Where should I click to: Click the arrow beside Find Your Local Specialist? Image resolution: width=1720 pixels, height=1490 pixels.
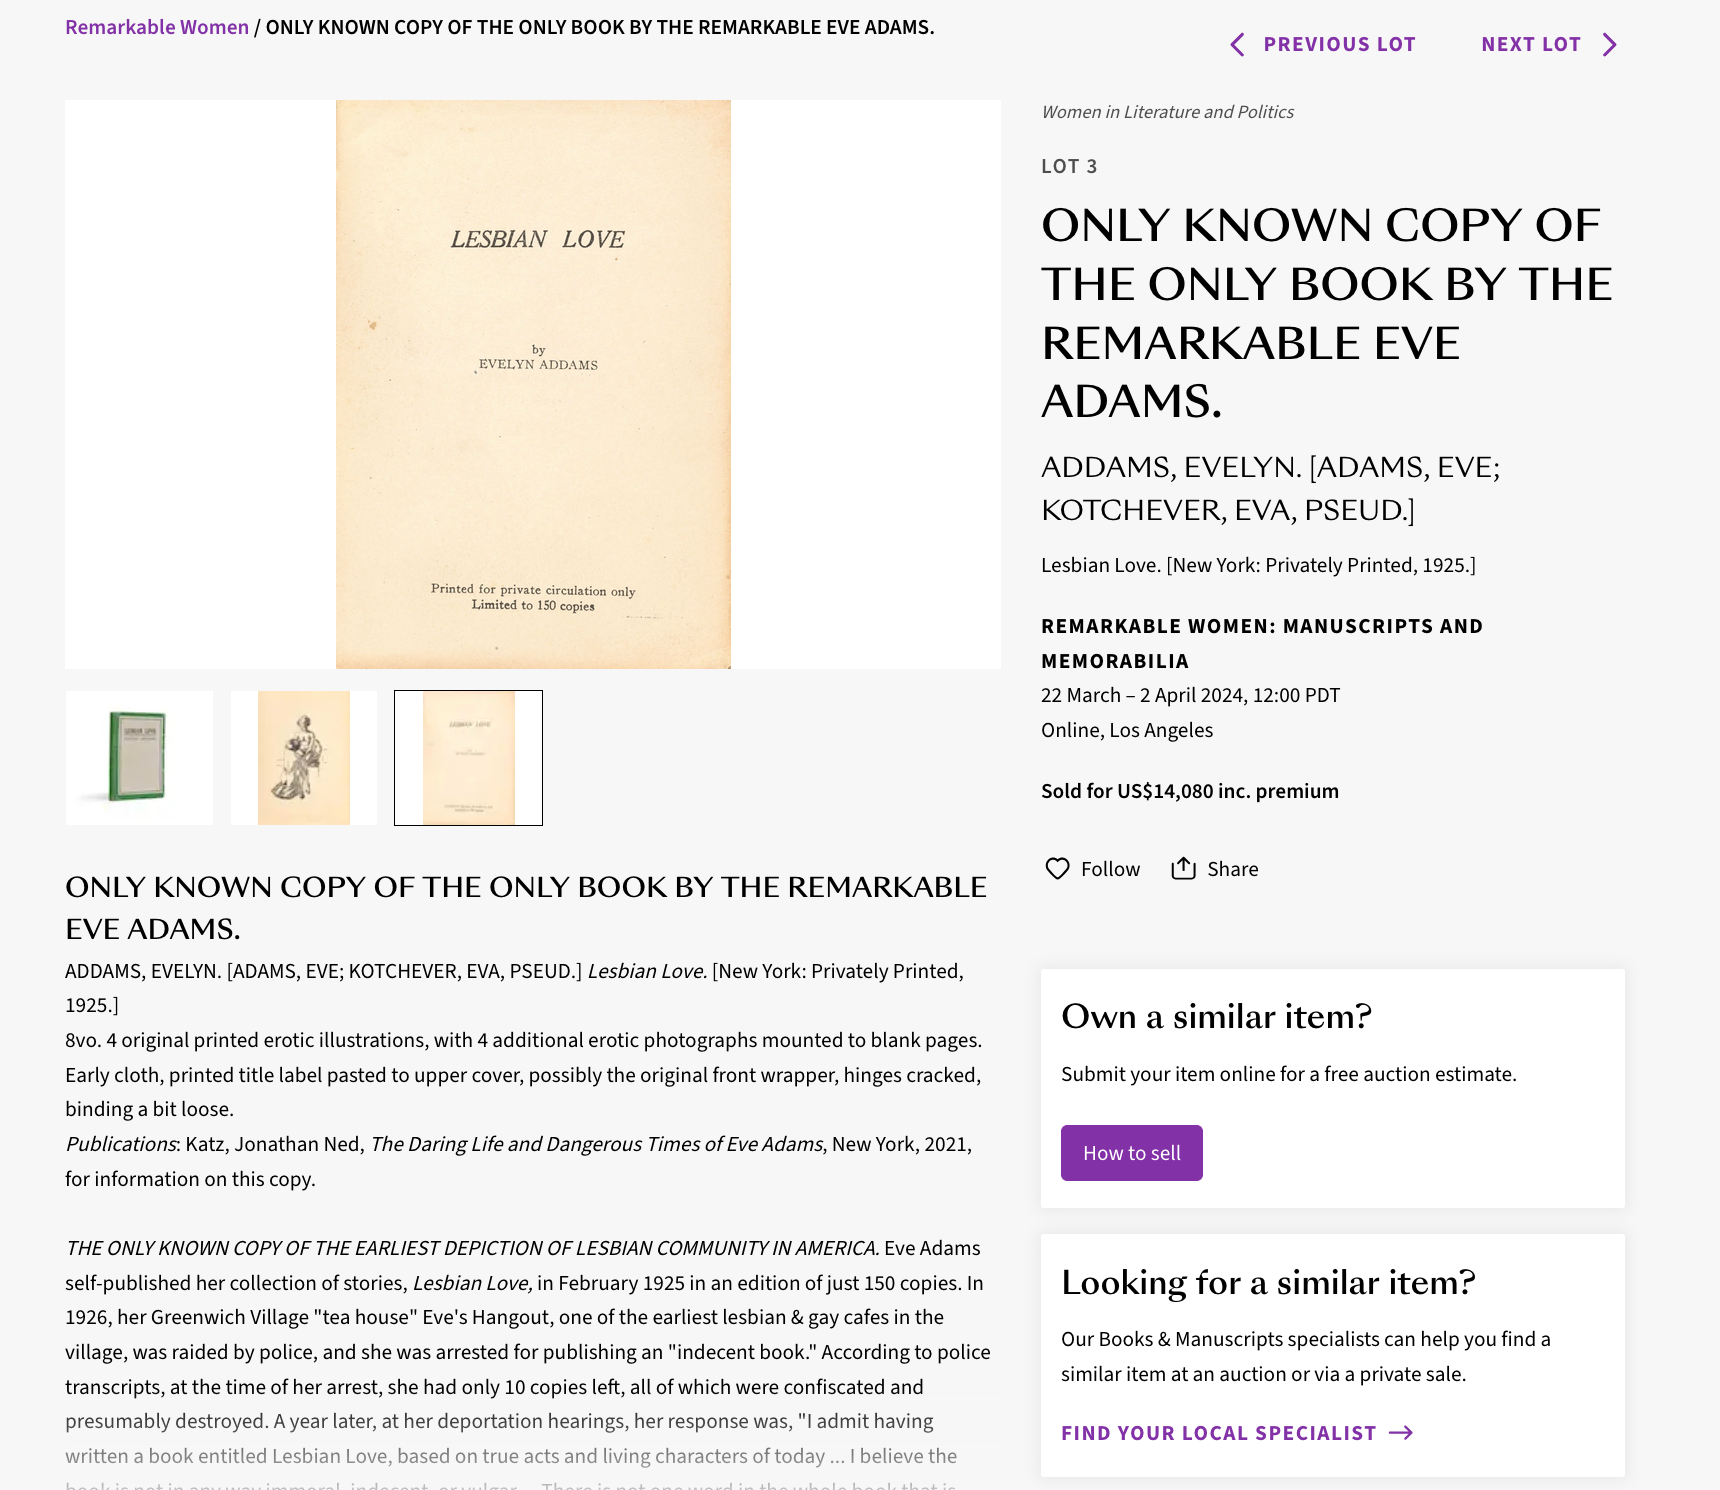pos(1401,1433)
